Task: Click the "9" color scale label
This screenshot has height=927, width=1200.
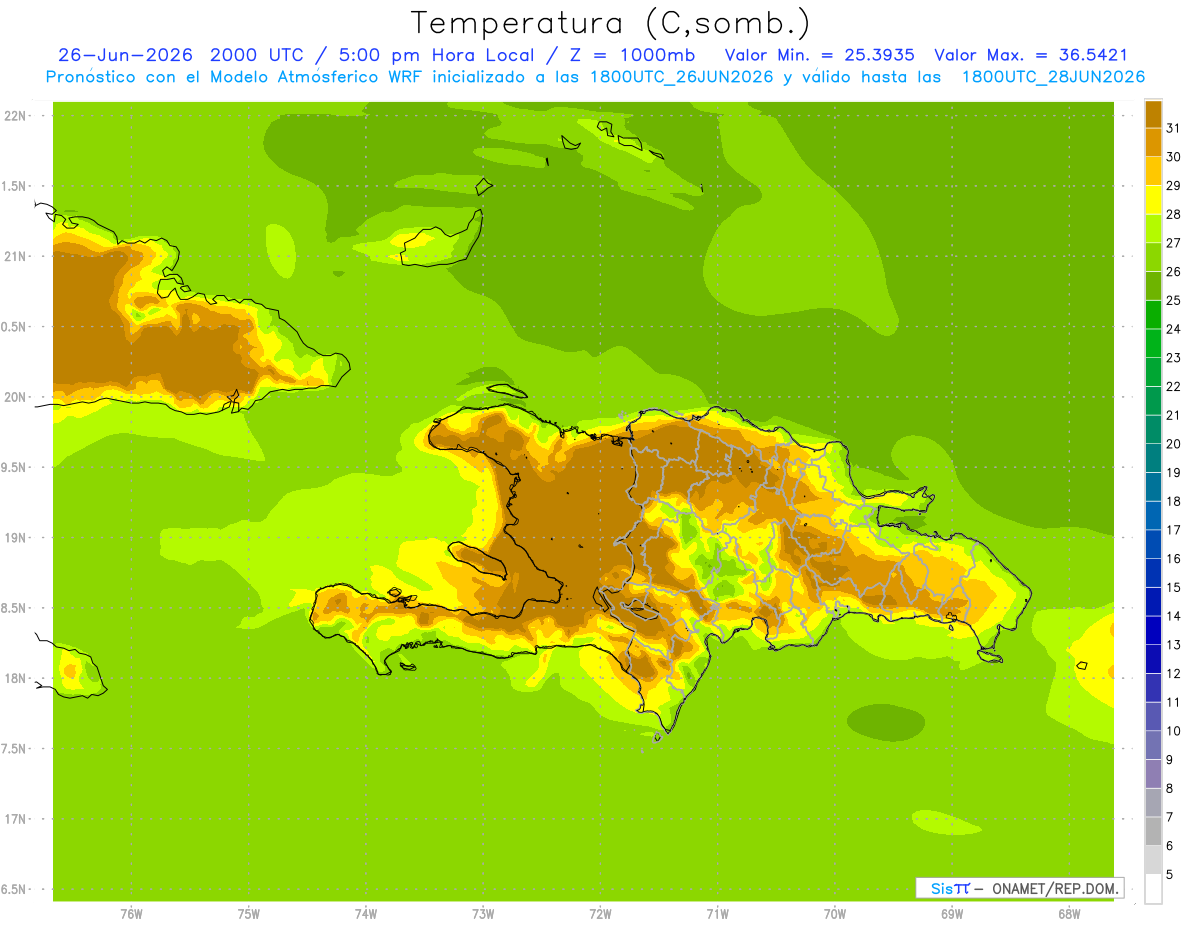Action: coord(1170,760)
